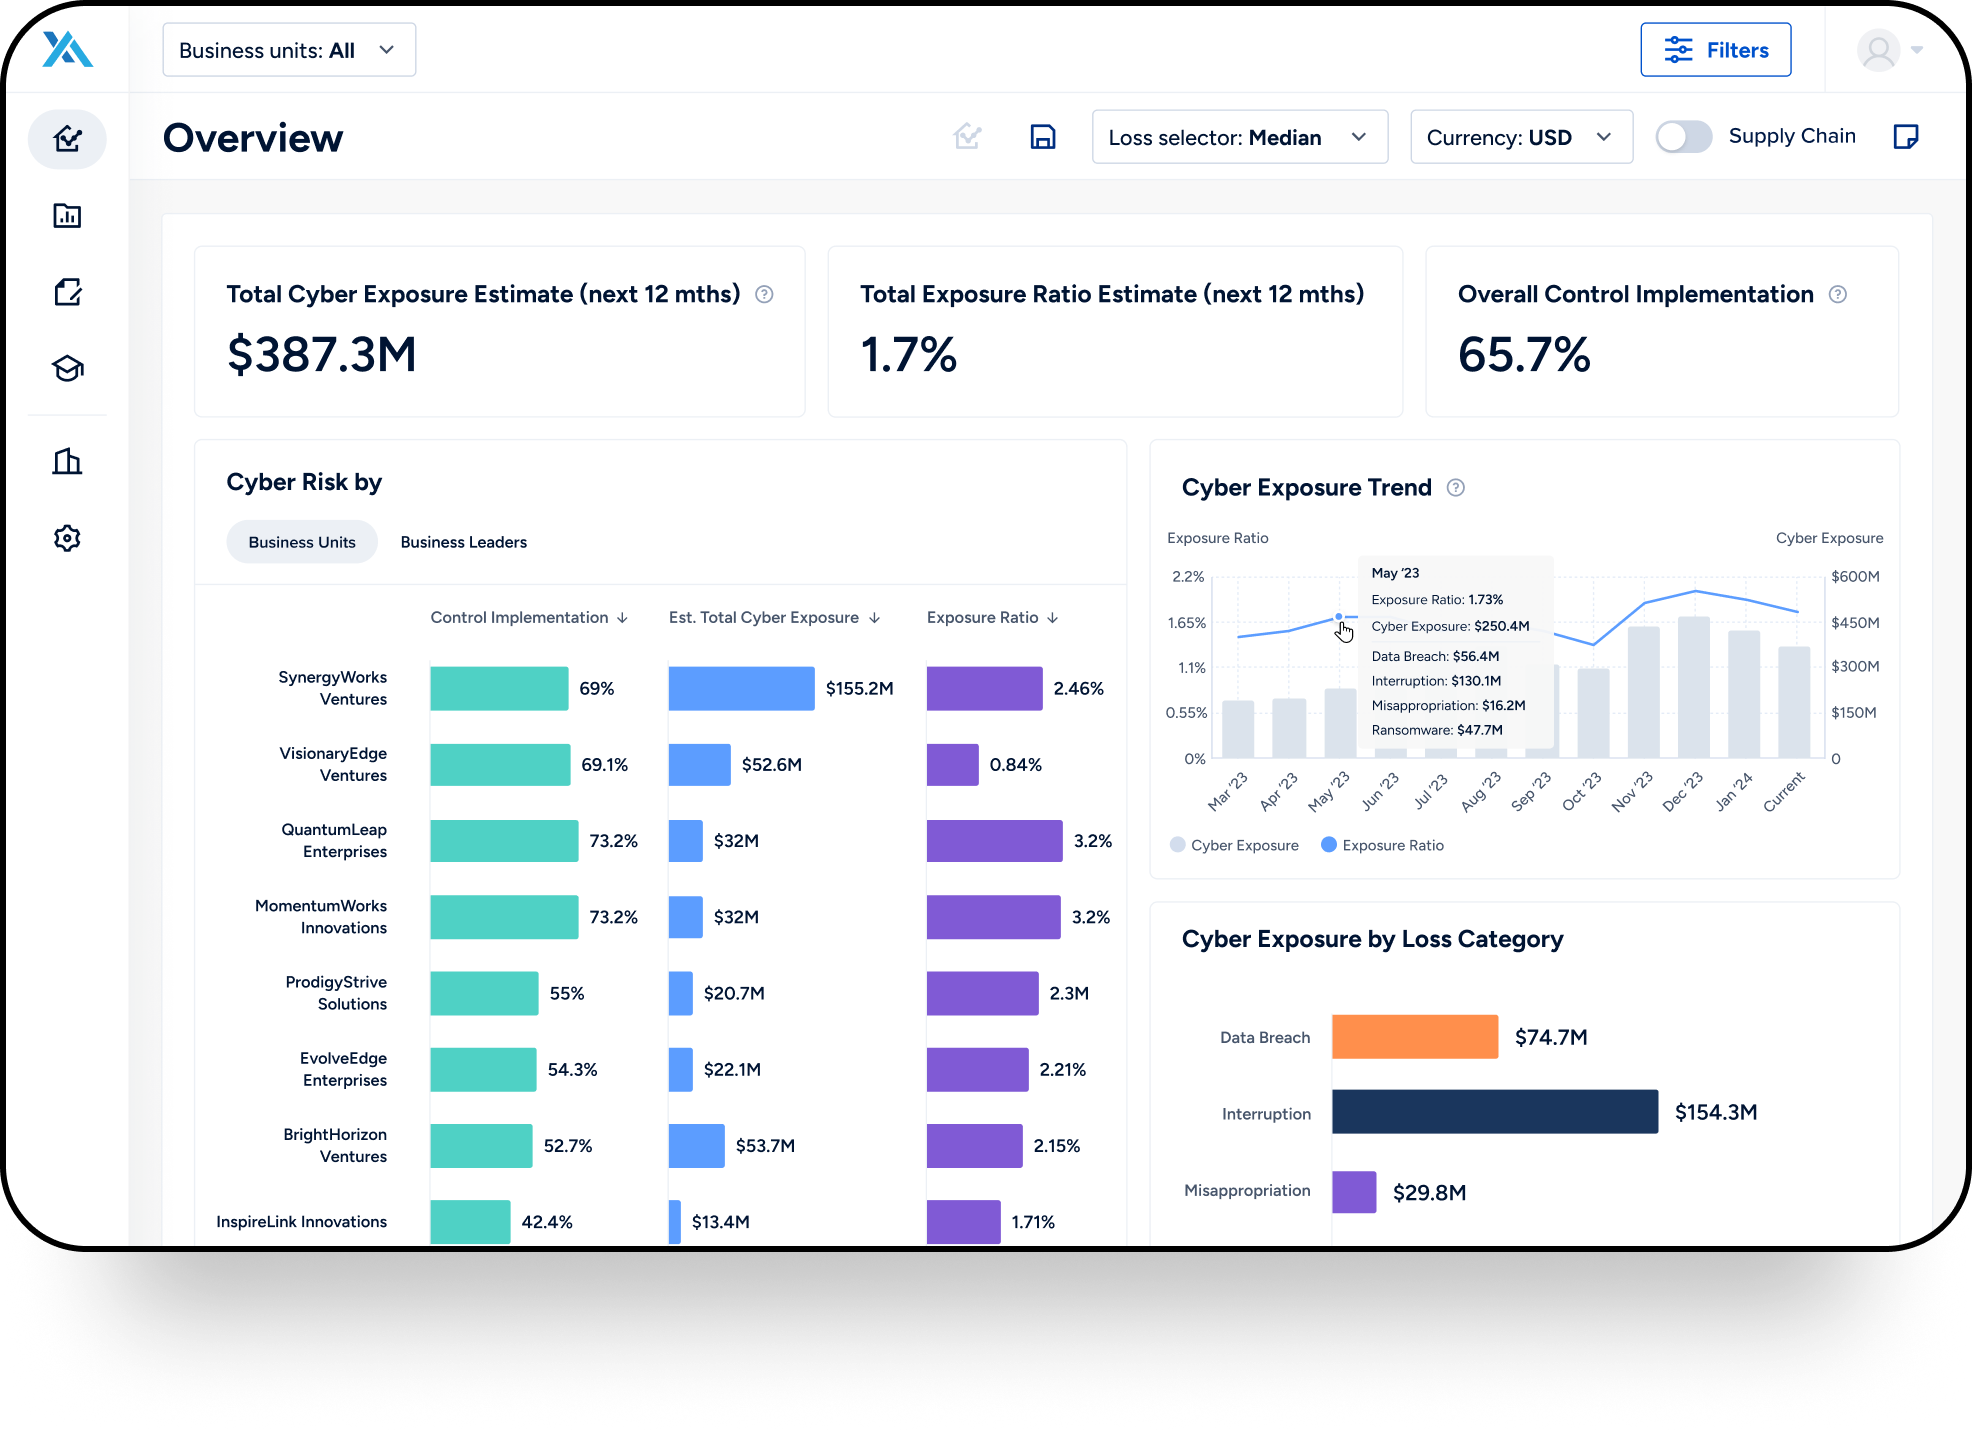Viewport: 1972px width, 1432px height.
Task: Enable the Supply Chain toggle
Action: point(1683,137)
